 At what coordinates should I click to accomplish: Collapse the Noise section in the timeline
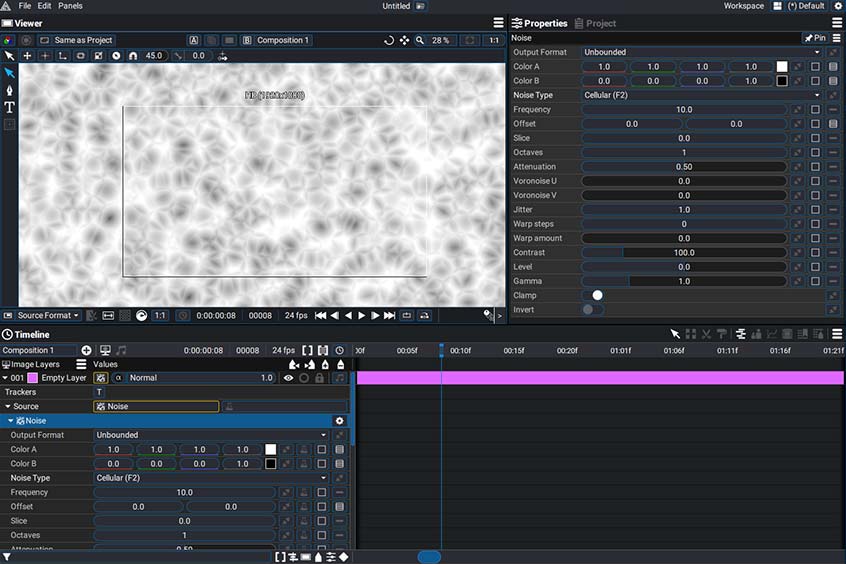[x=11, y=420]
